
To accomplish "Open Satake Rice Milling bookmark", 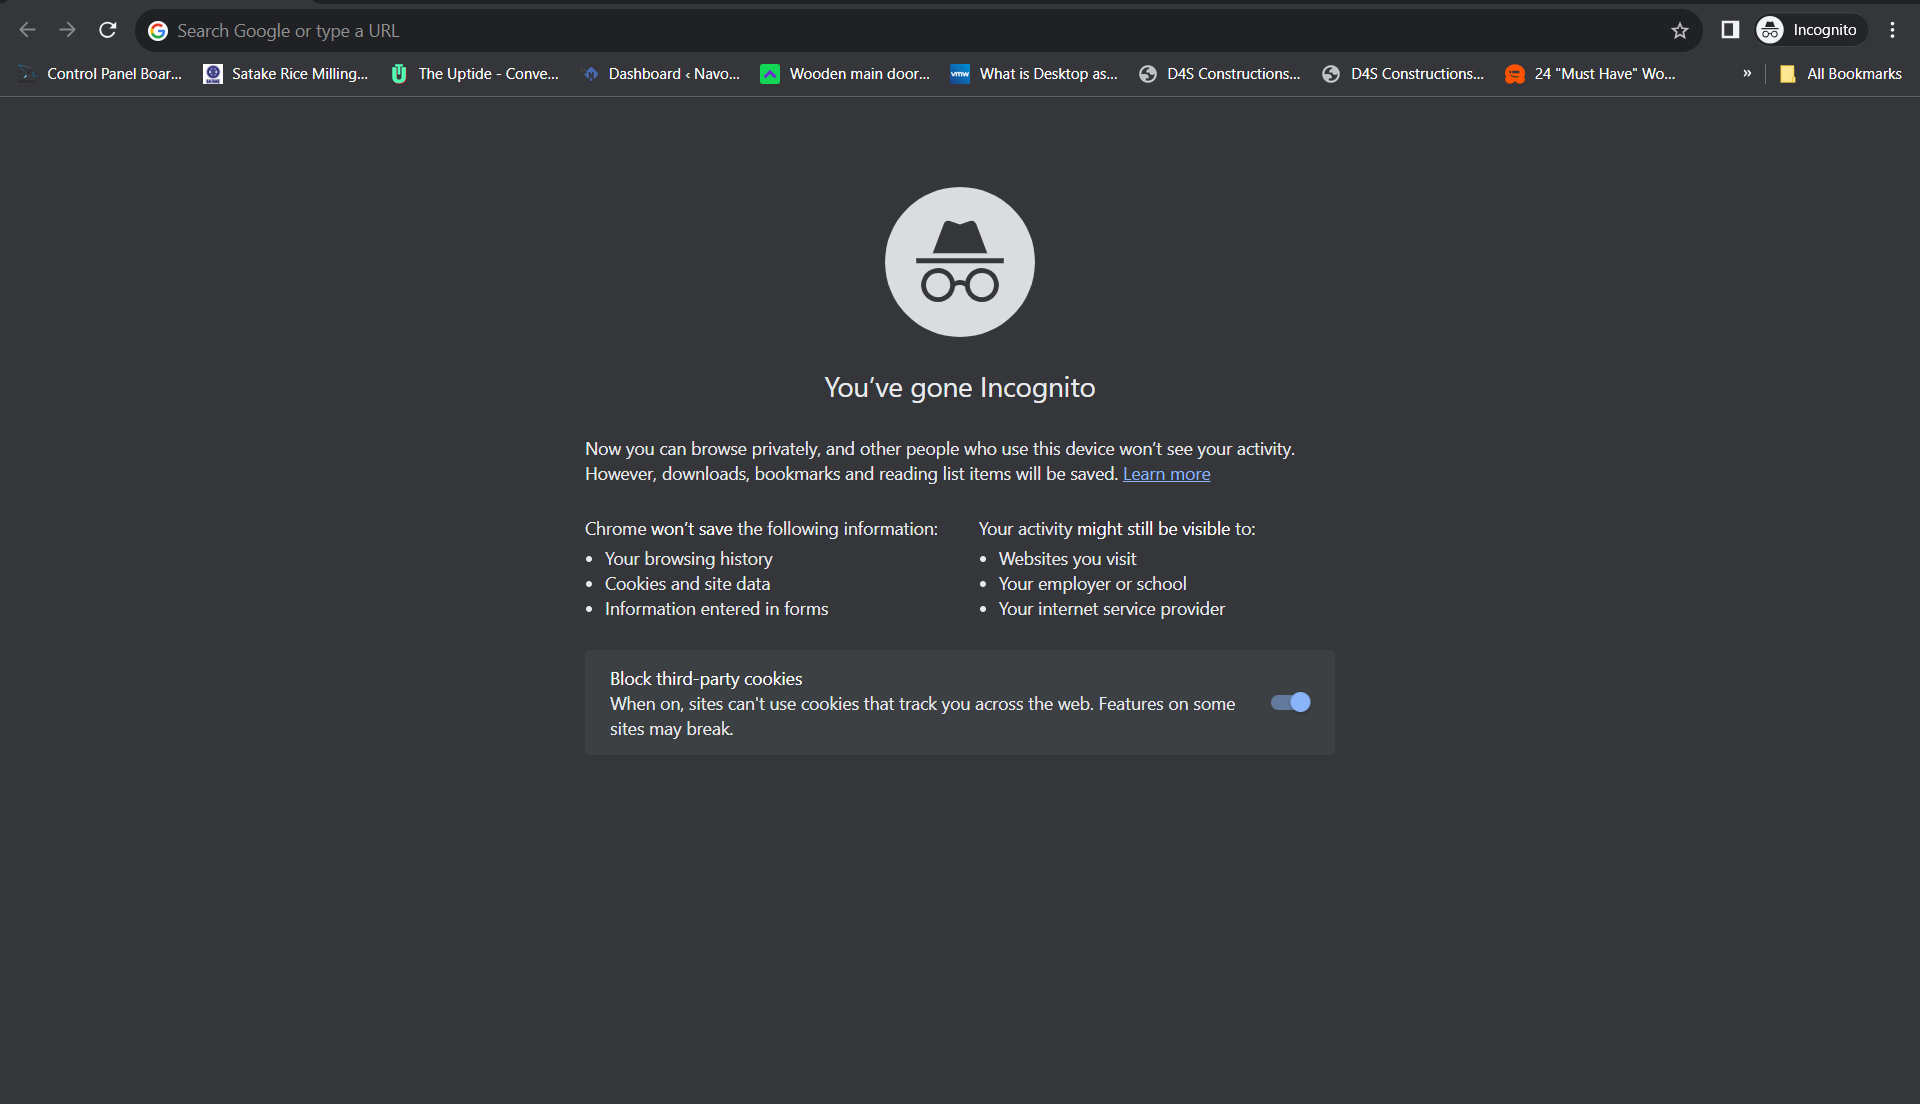I will (x=286, y=74).
